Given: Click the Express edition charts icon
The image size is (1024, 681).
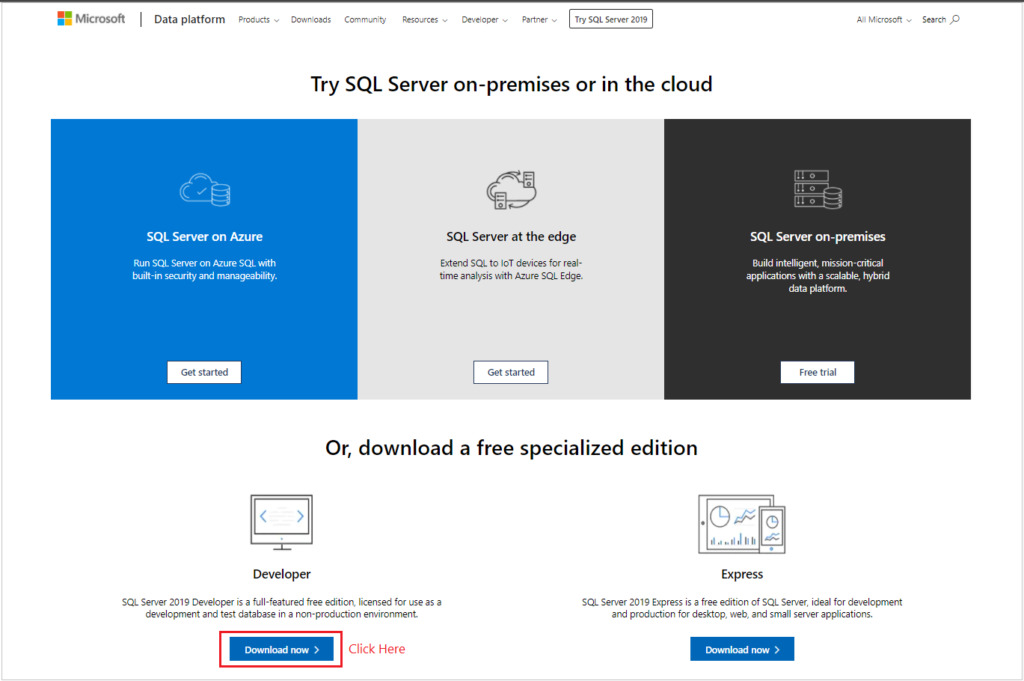Looking at the screenshot, I should click(742, 524).
